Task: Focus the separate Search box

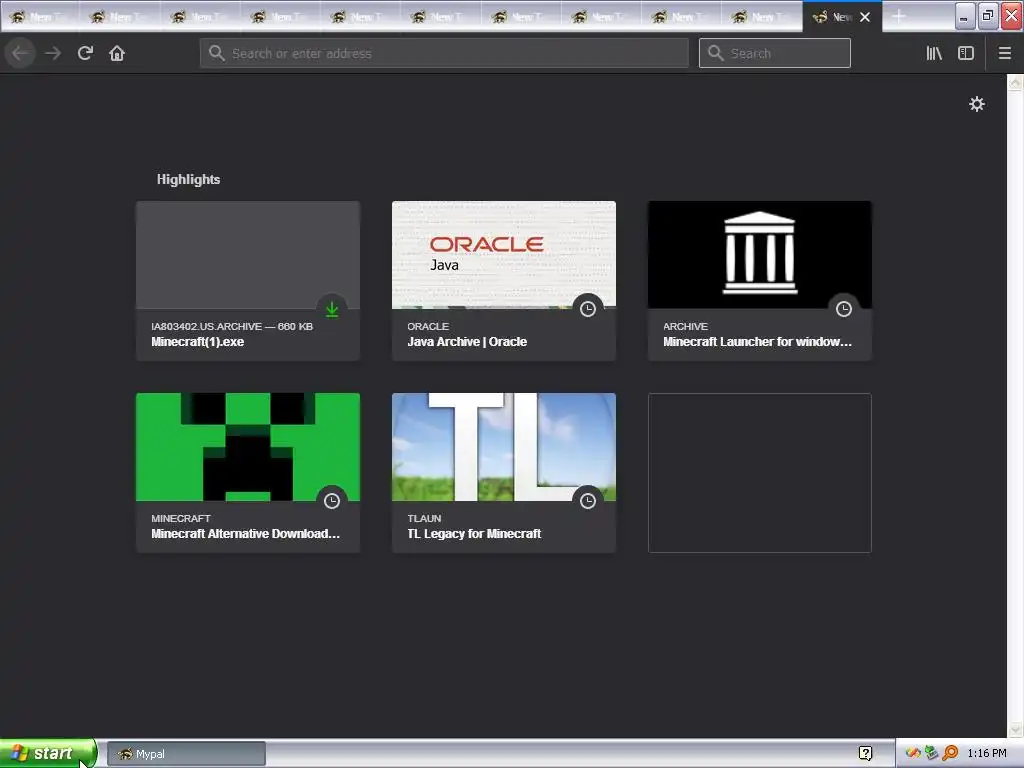Action: point(775,53)
